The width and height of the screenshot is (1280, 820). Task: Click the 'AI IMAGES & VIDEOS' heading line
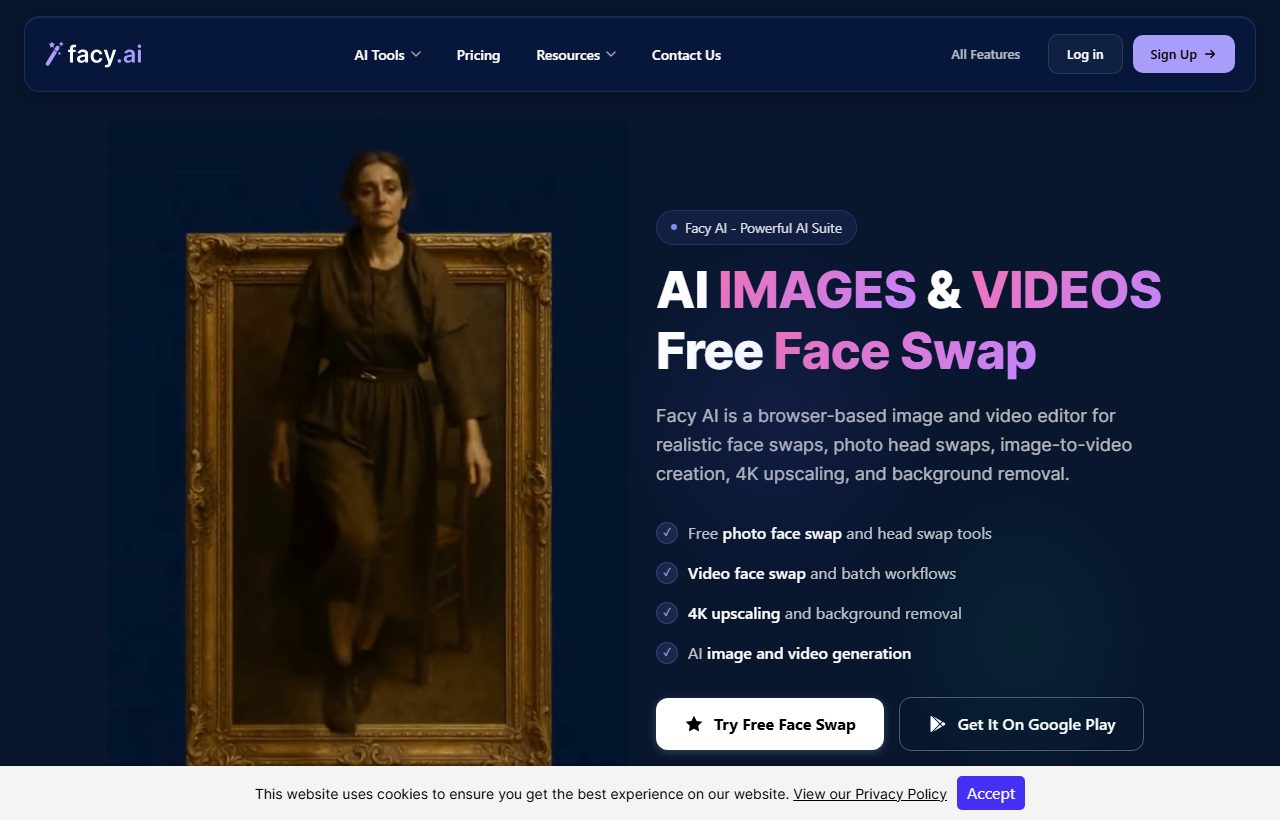point(909,290)
